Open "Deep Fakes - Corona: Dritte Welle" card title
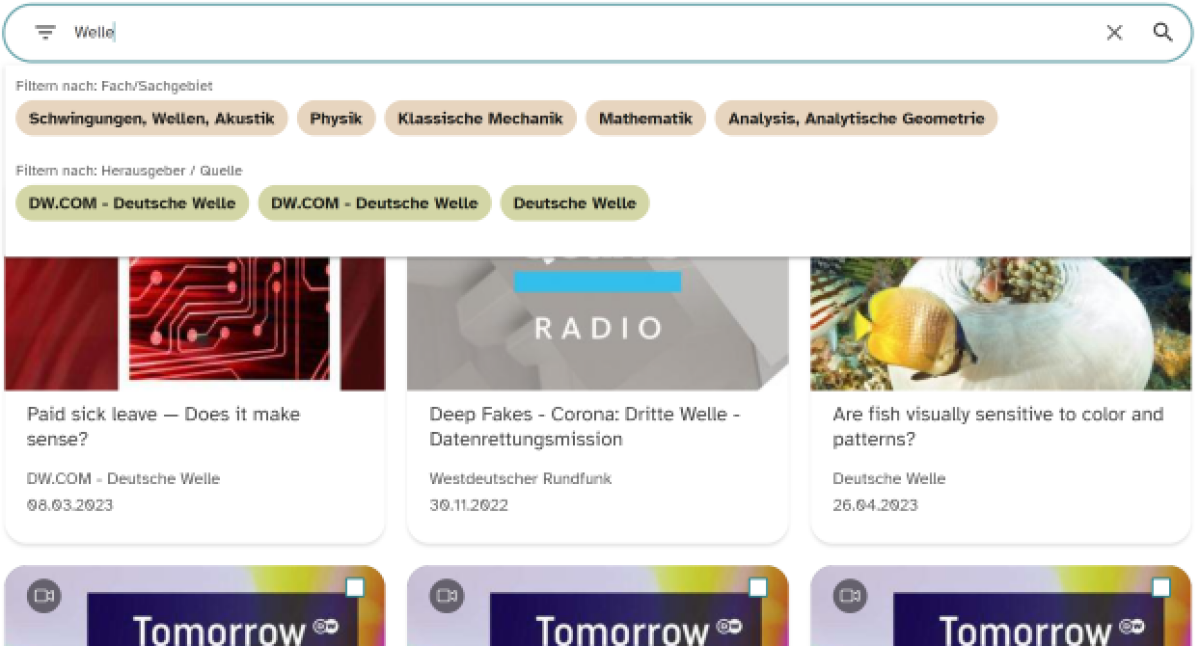Image resolution: width=1200 pixels, height=646 pixels. pyautogui.click(x=585, y=427)
